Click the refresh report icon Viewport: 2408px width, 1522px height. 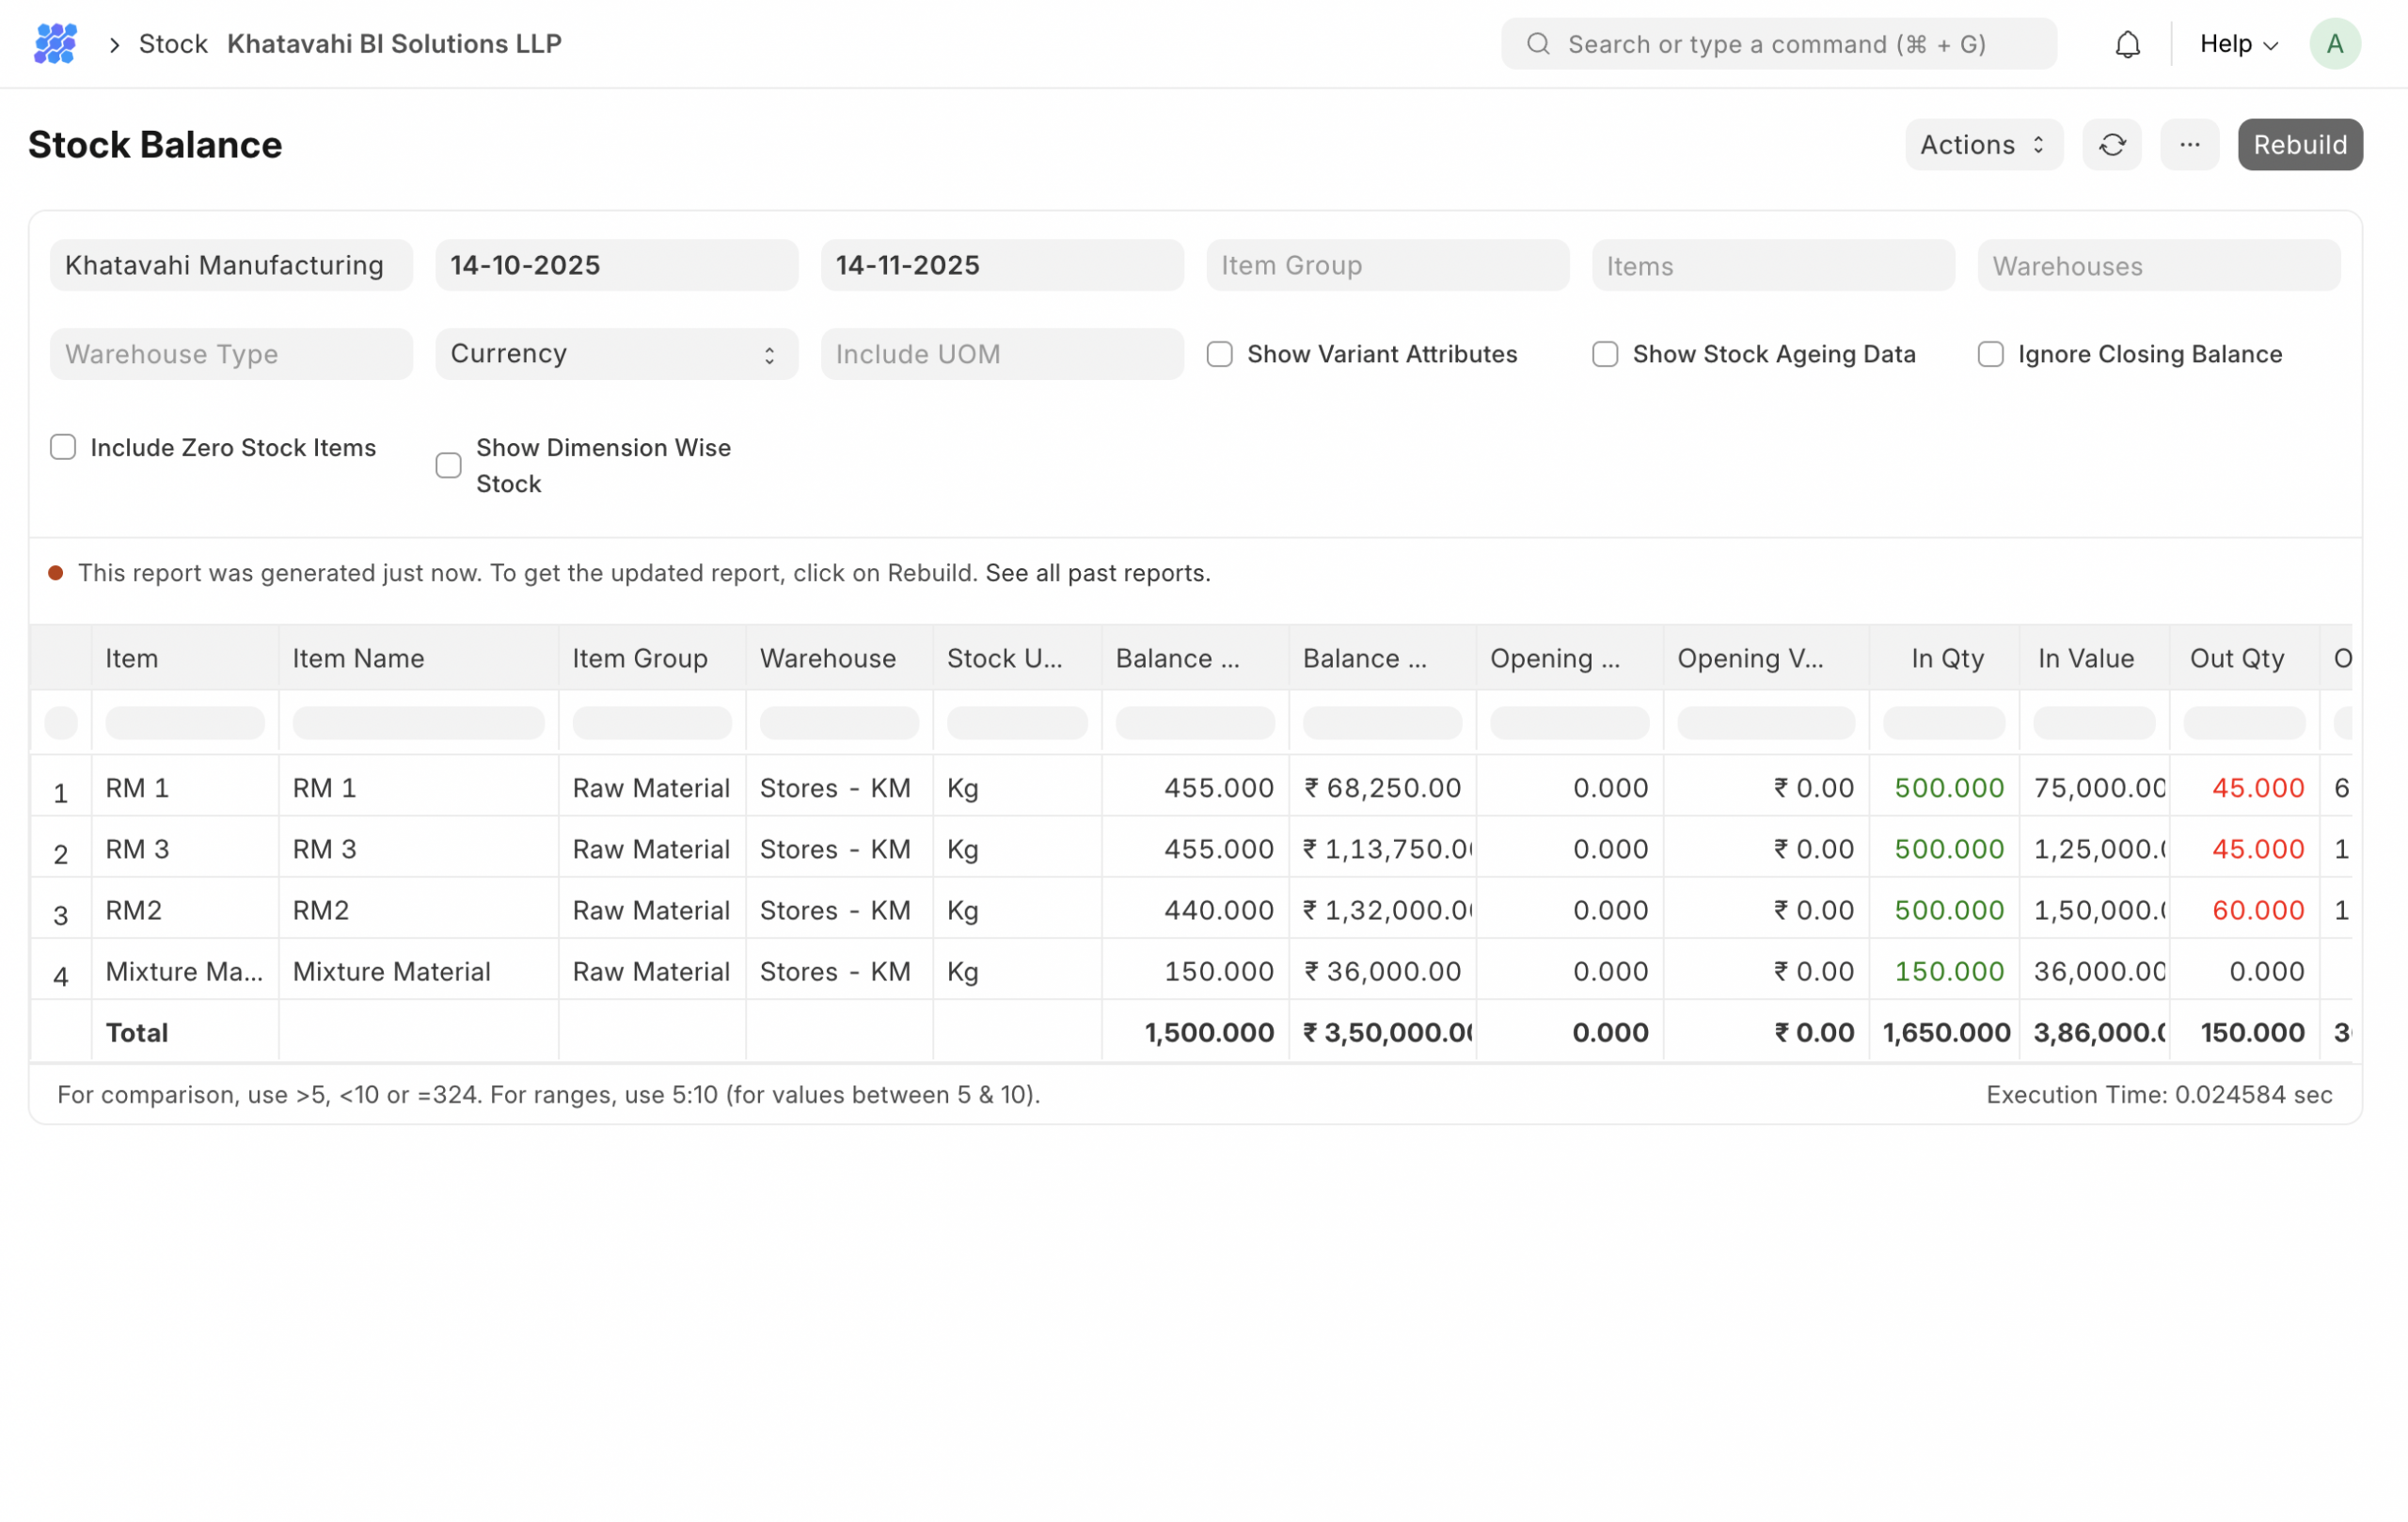pyautogui.click(x=2111, y=145)
